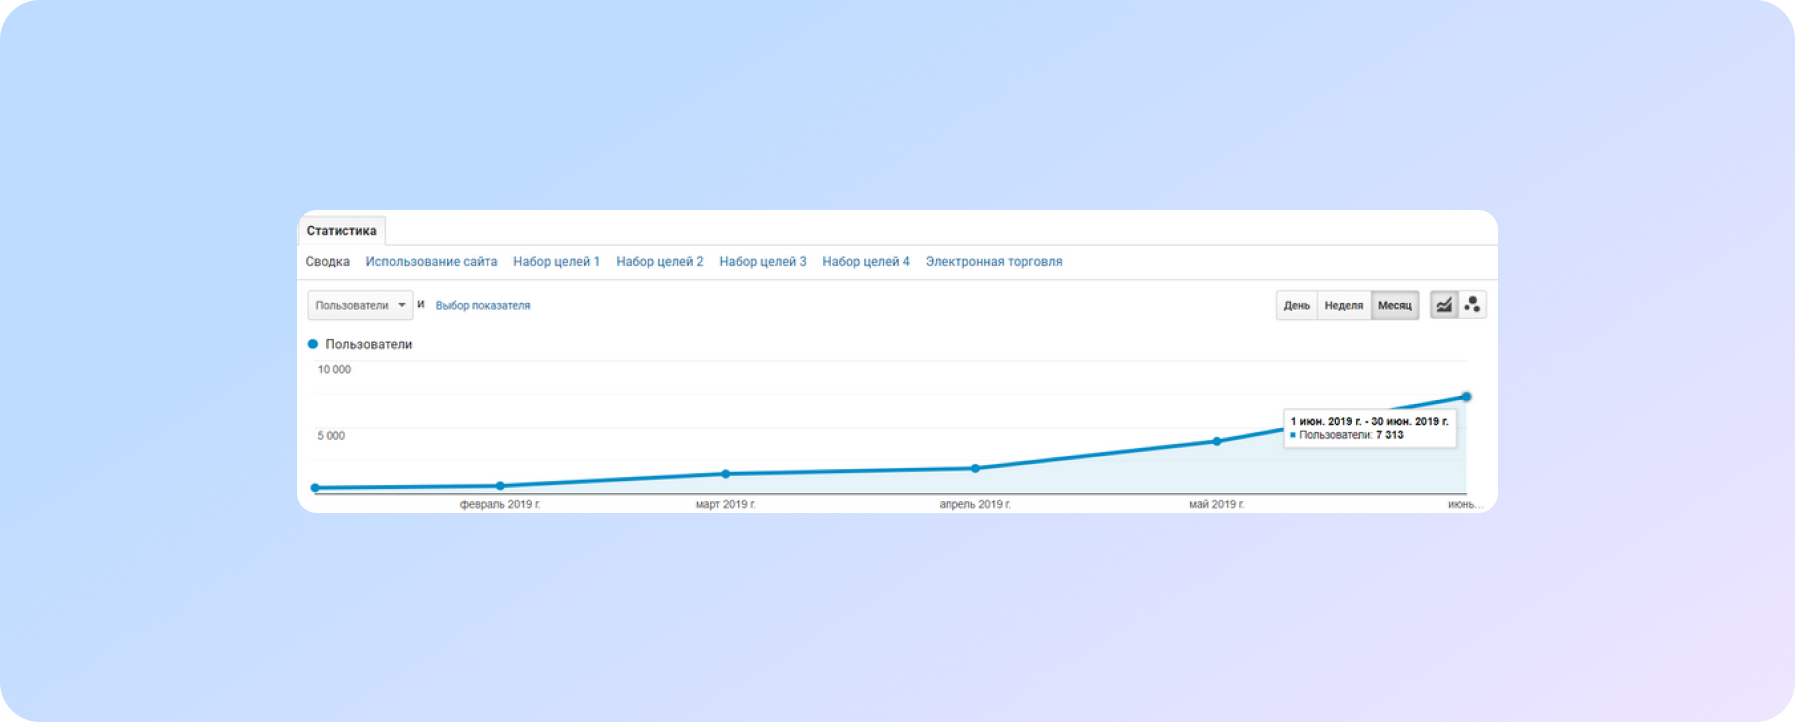Open Набор целей 4 tab

click(866, 262)
